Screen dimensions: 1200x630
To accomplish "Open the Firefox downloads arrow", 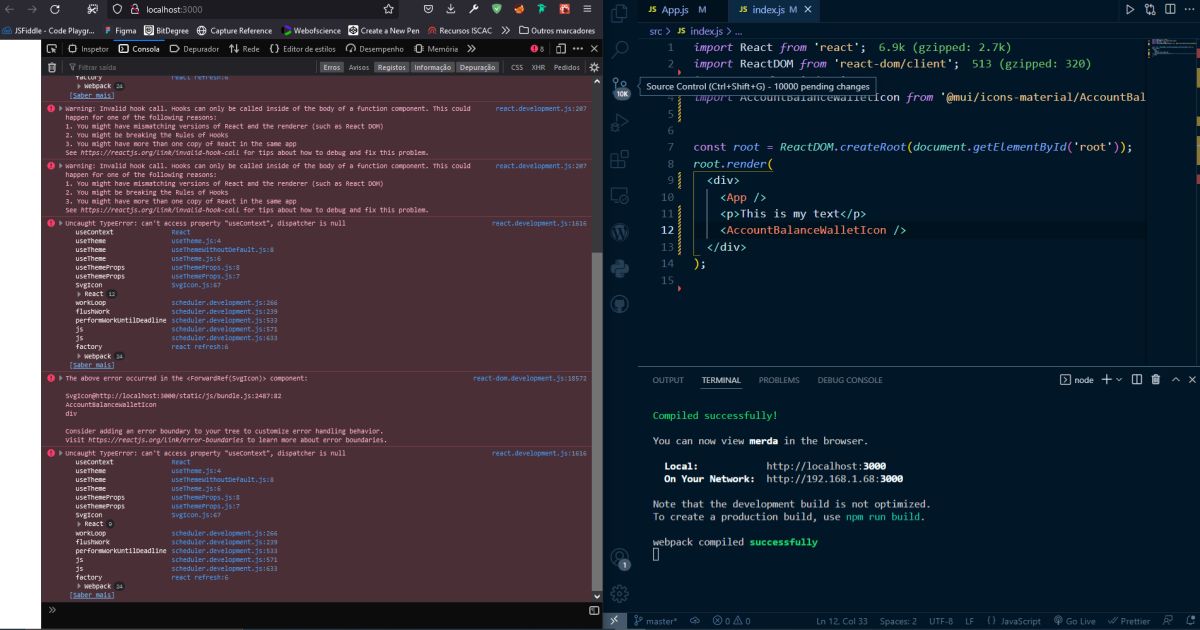I will click(x=449, y=9).
